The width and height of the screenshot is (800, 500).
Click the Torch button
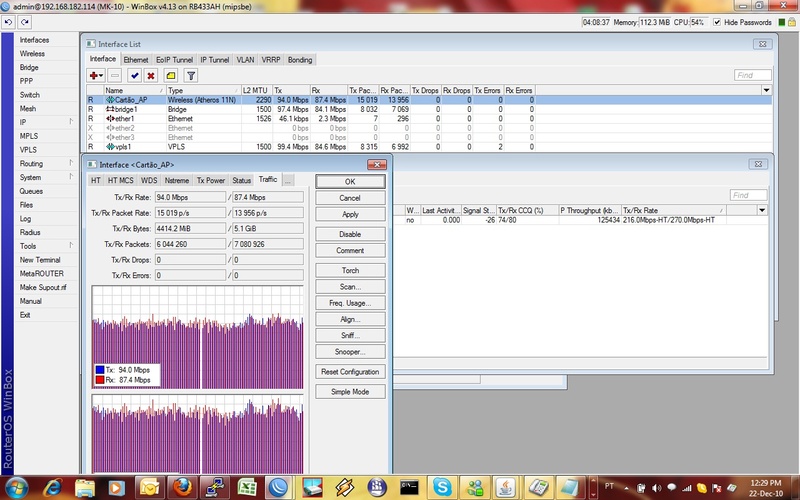tap(350, 271)
